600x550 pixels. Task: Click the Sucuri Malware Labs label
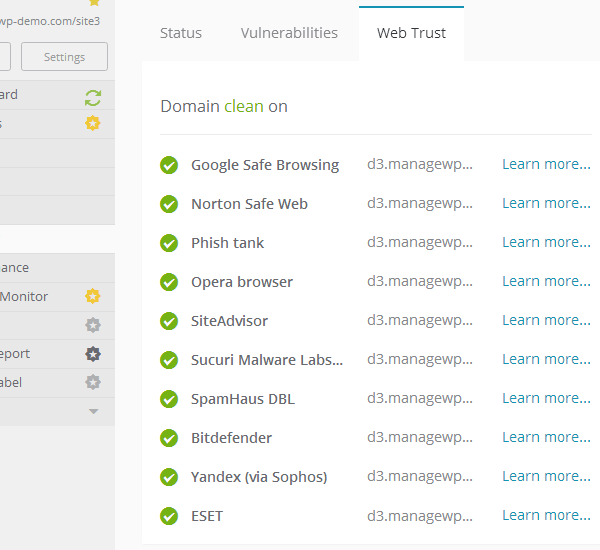(267, 360)
